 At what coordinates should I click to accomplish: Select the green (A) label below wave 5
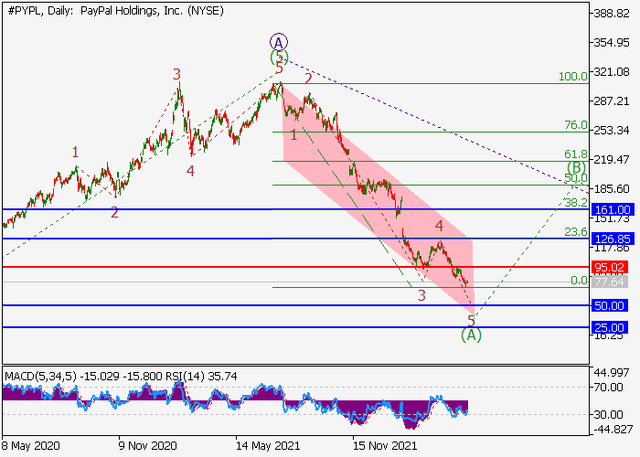coord(471,336)
